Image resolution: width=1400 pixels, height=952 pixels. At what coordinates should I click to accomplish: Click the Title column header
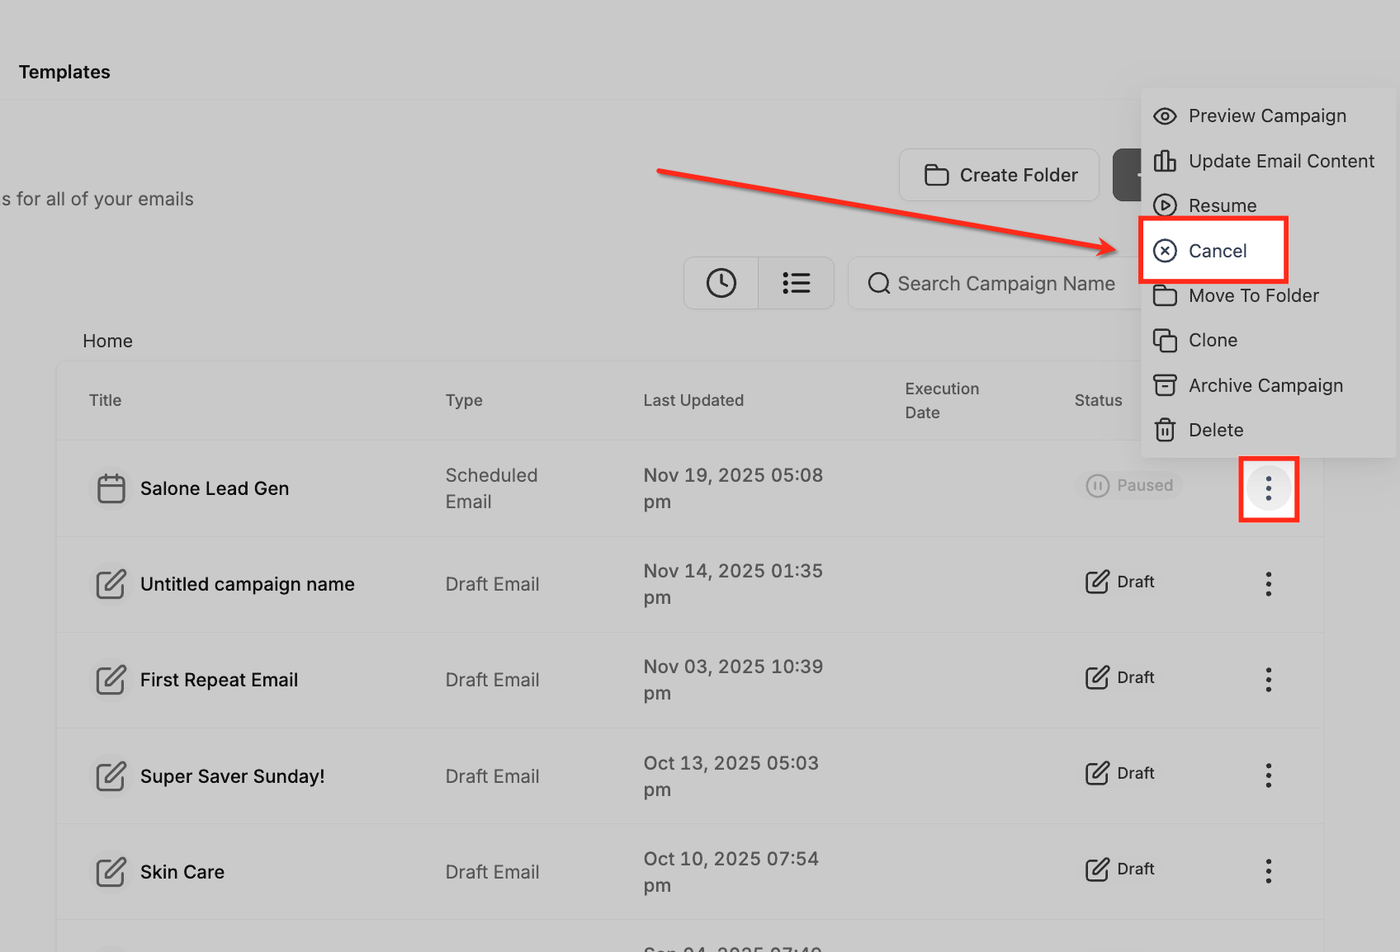(x=105, y=400)
